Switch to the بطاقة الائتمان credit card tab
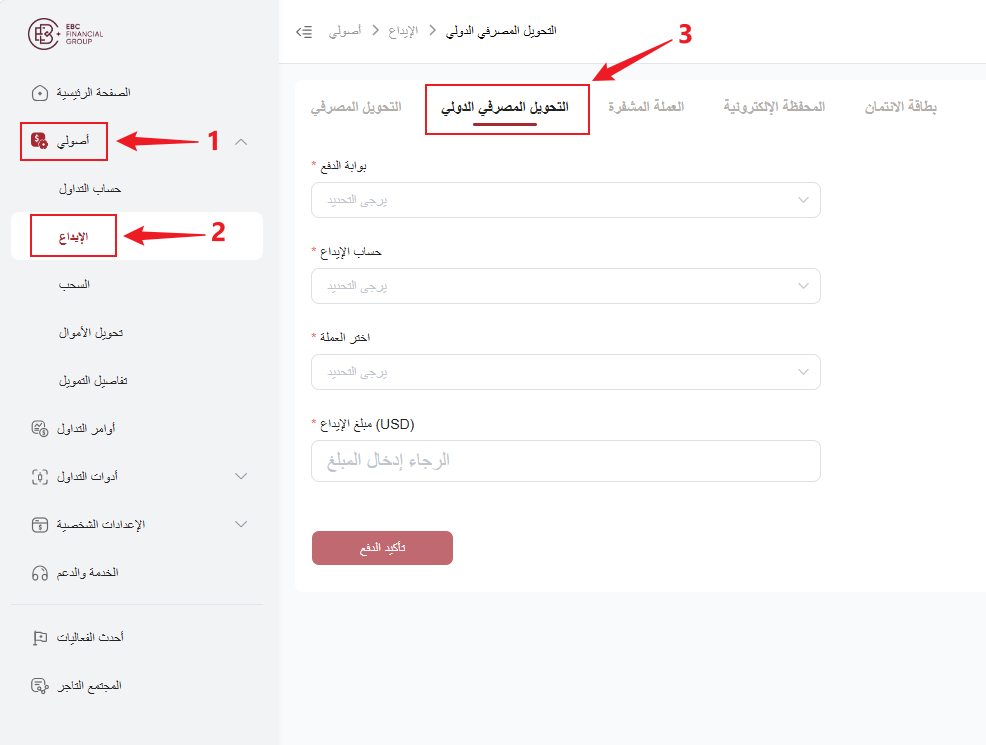This screenshot has width=986, height=745. [900, 107]
